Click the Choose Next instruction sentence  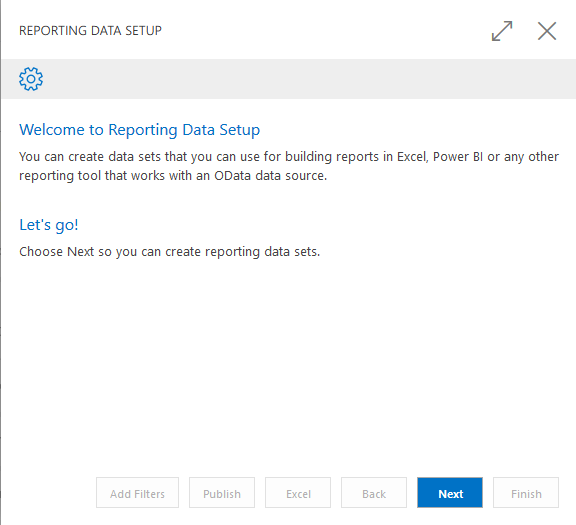(x=170, y=252)
